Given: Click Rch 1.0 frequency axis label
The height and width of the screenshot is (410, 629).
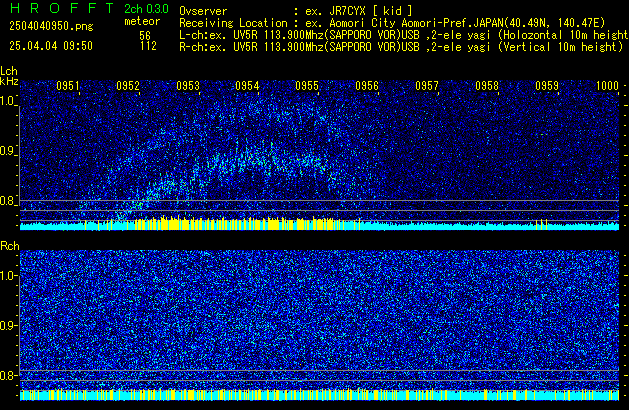Looking at the screenshot, I should 8,276.
